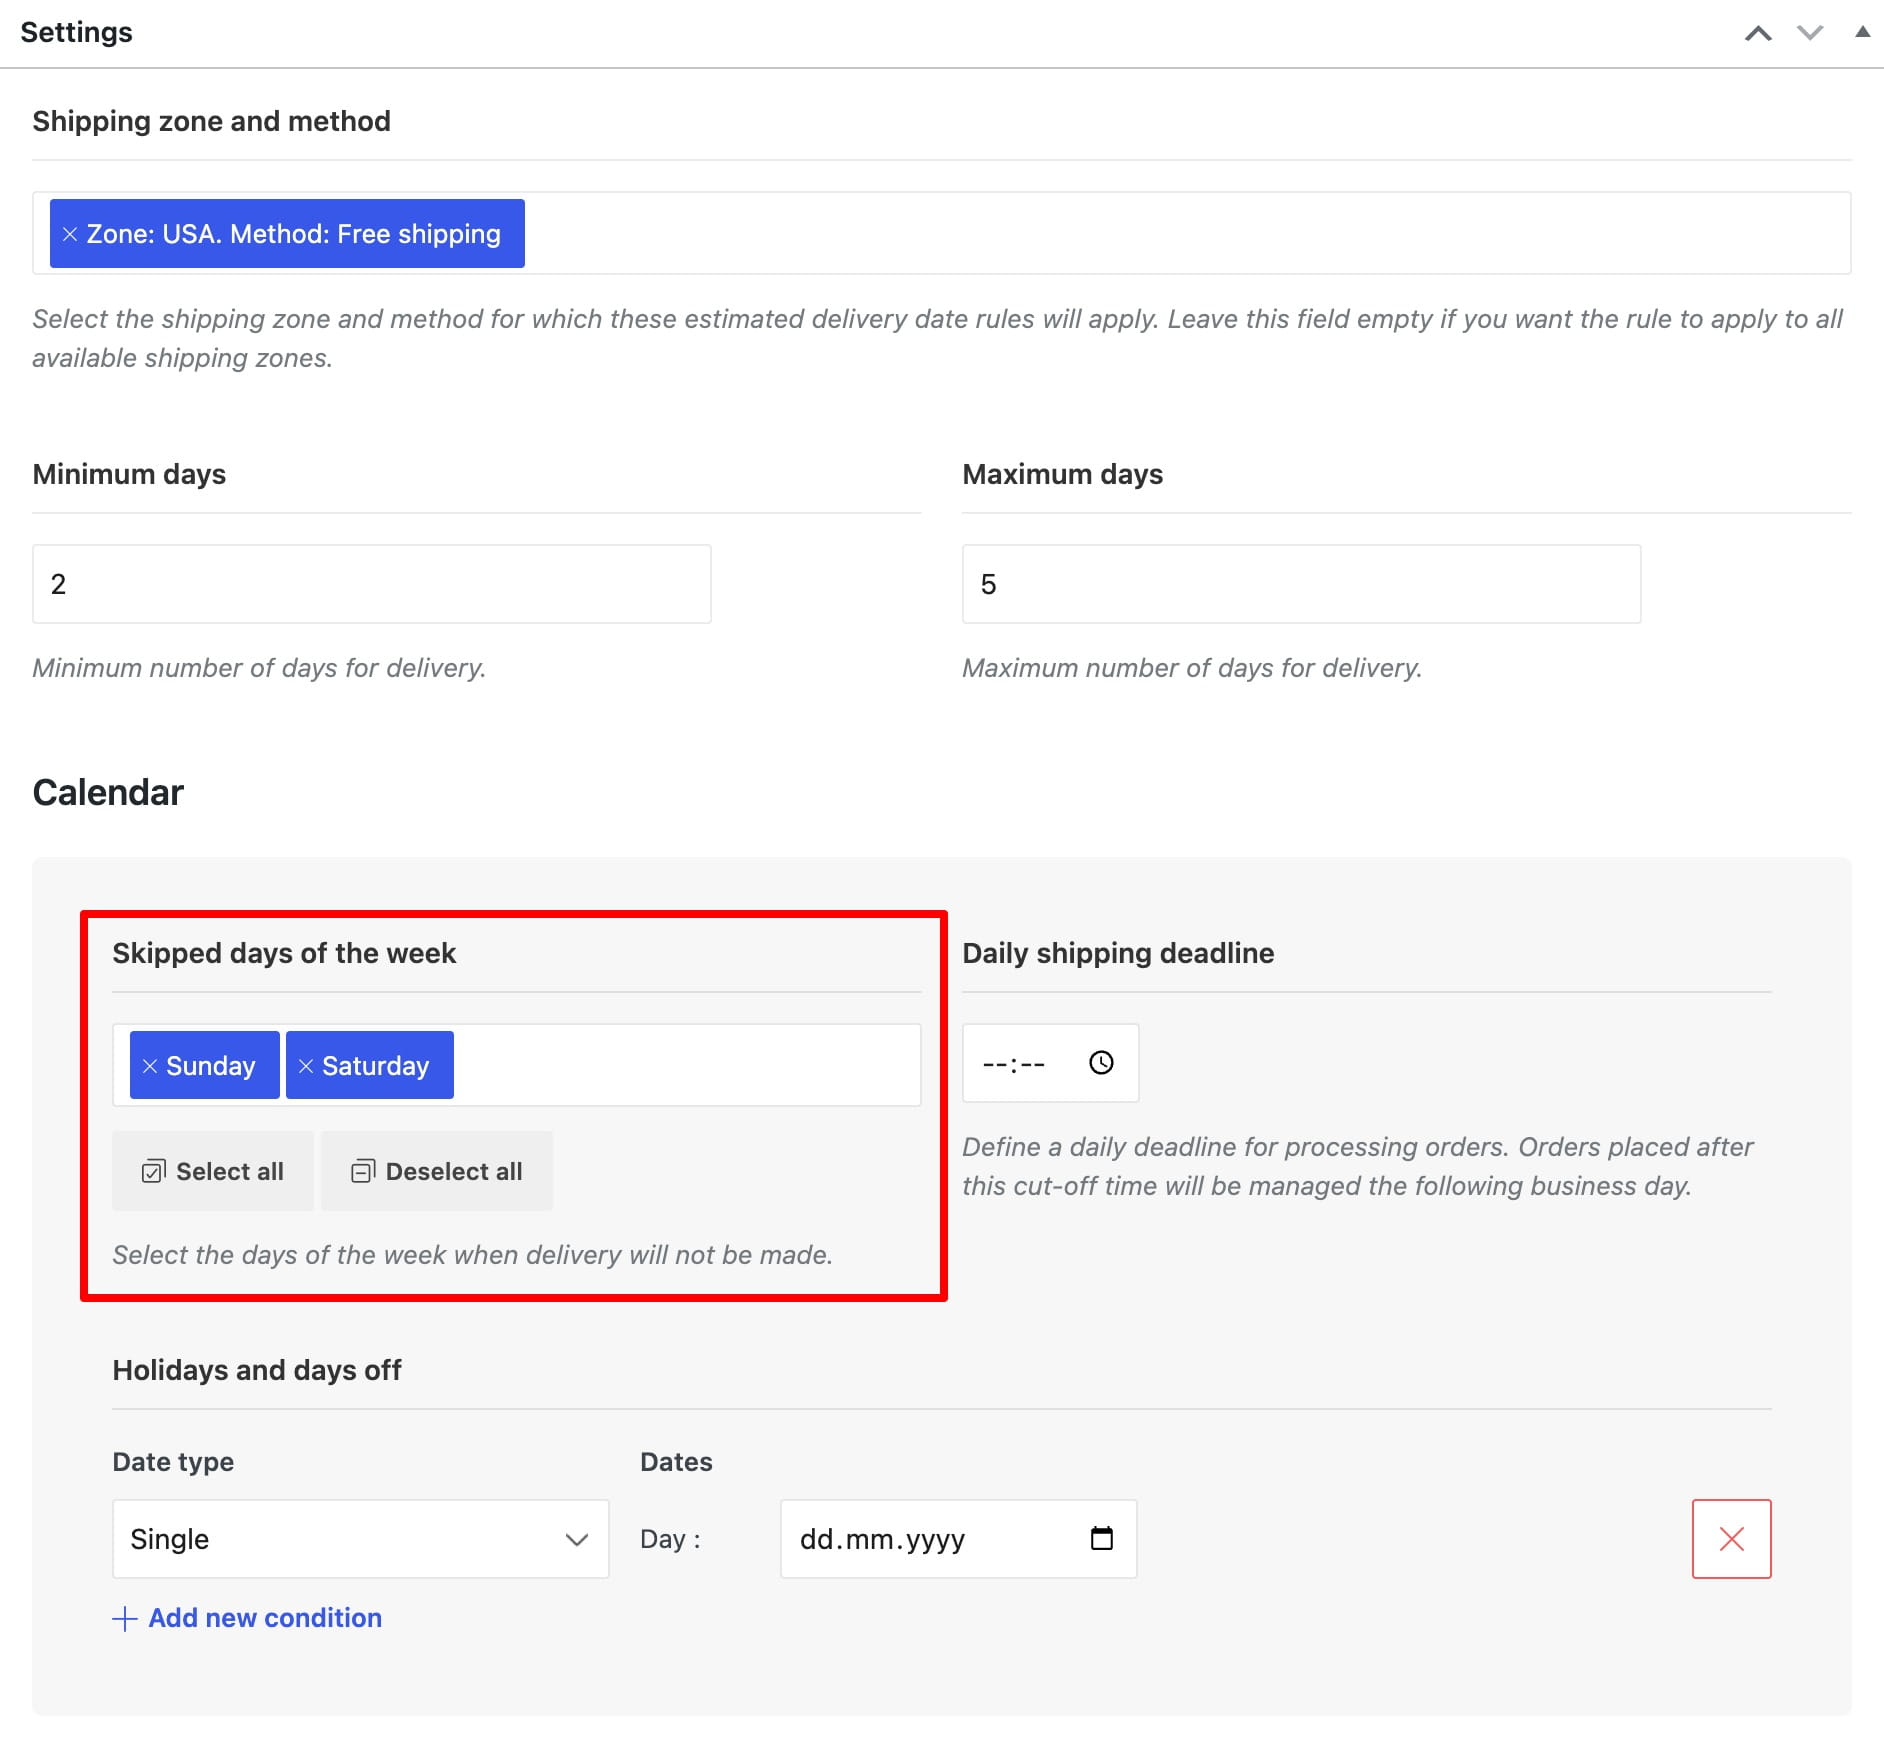Click the Deselect all days button
The height and width of the screenshot is (1756, 1884).
[437, 1171]
